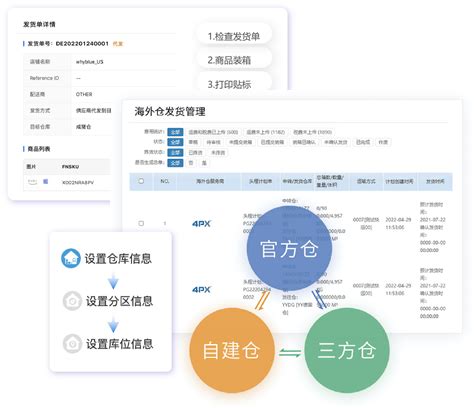Click the 海外仓发货管理 page title
474x408 pixels.
tap(170, 111)
